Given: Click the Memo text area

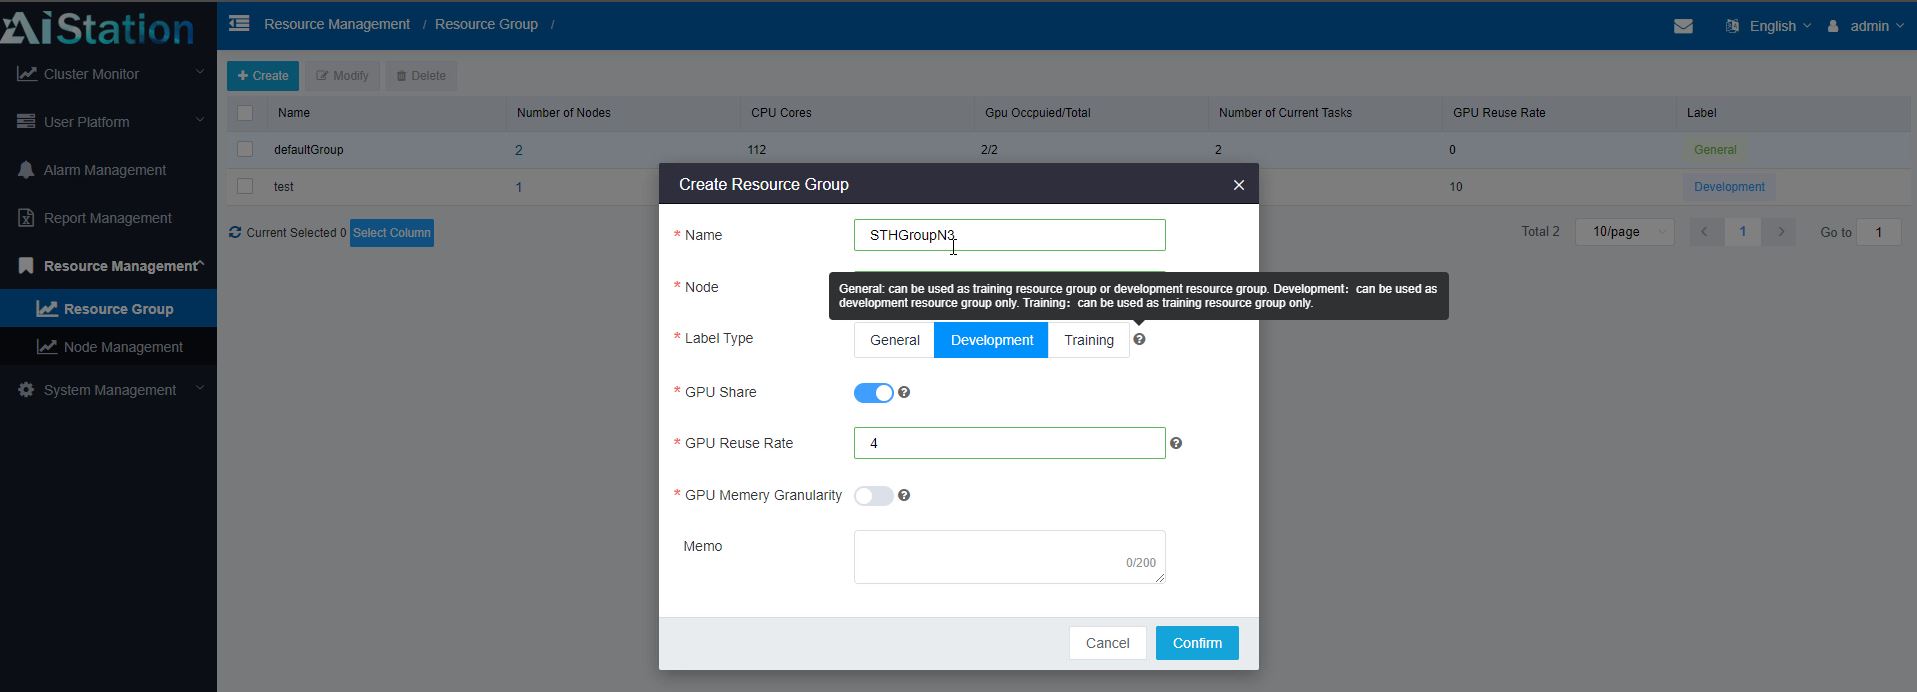Looking at the screenshot, I should click(1010, 557).
